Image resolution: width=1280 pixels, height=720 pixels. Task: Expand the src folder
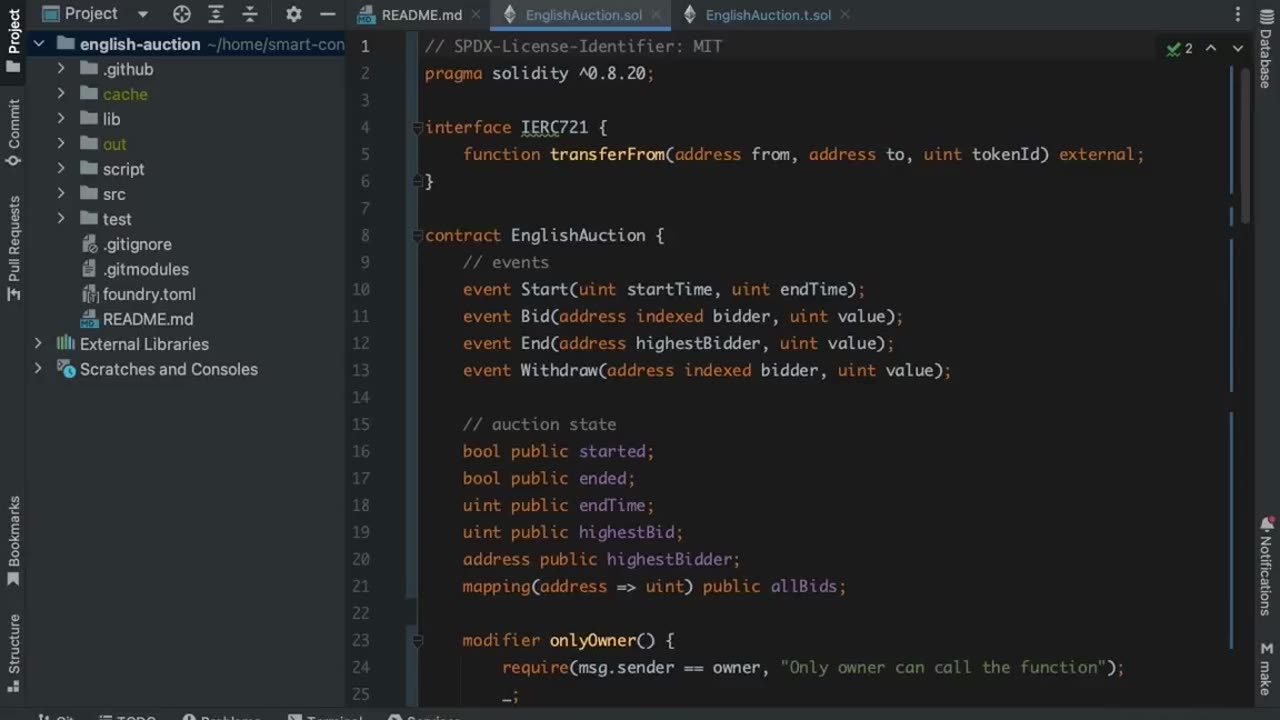61,194
